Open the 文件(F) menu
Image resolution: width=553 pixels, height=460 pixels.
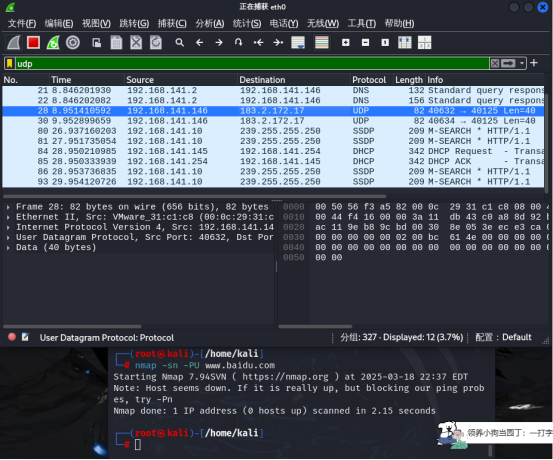click(22, 24)
